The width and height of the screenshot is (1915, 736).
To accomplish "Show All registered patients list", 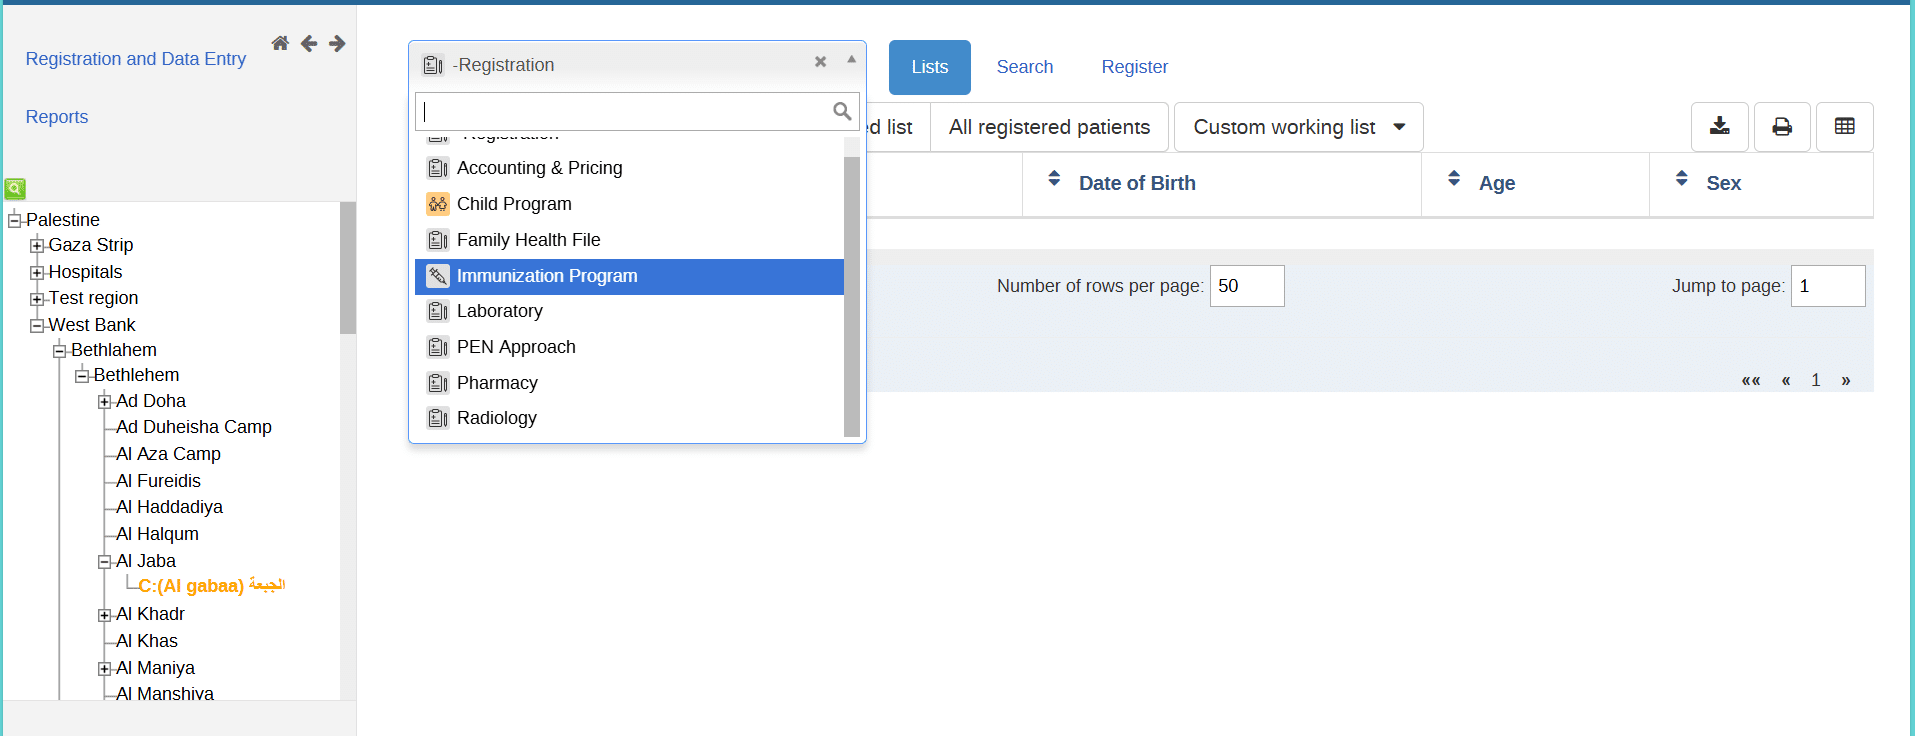I will [x=1048, y=127].
